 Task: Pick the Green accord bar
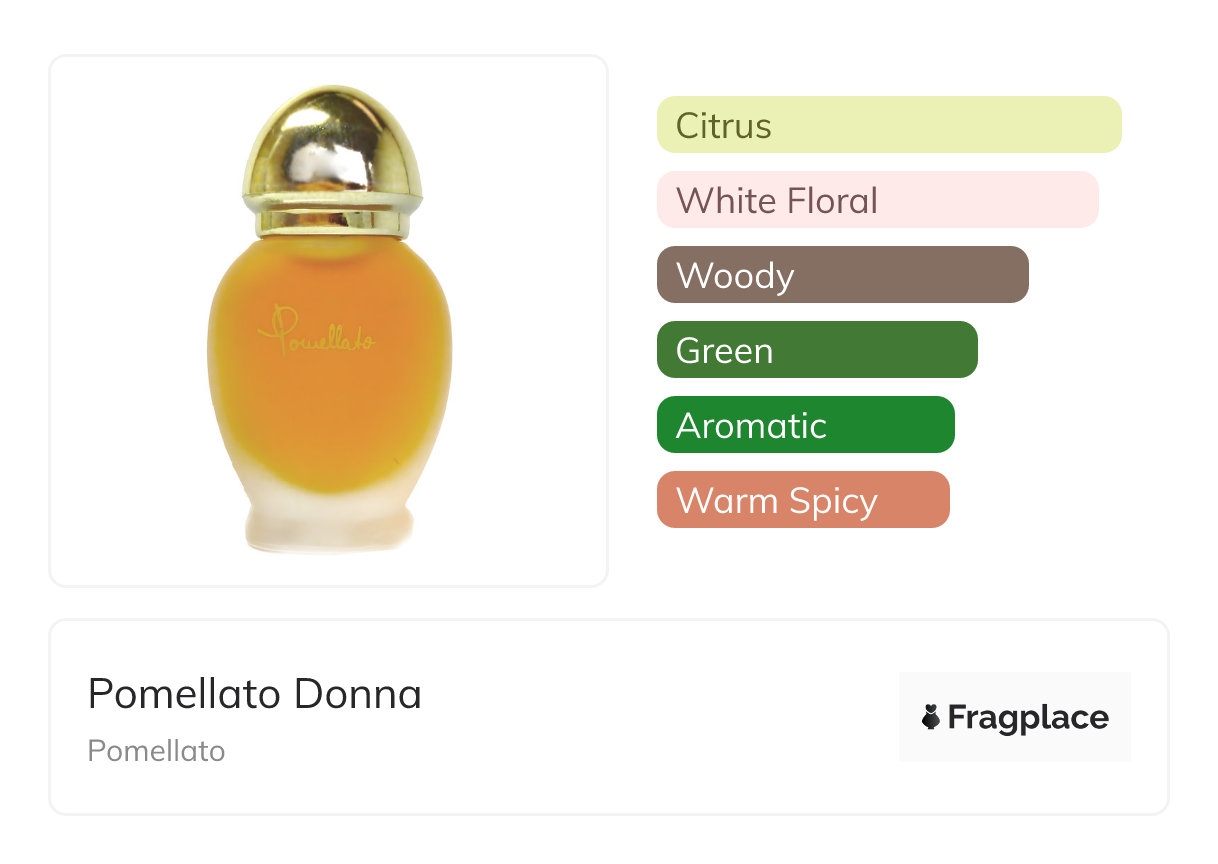816,350
